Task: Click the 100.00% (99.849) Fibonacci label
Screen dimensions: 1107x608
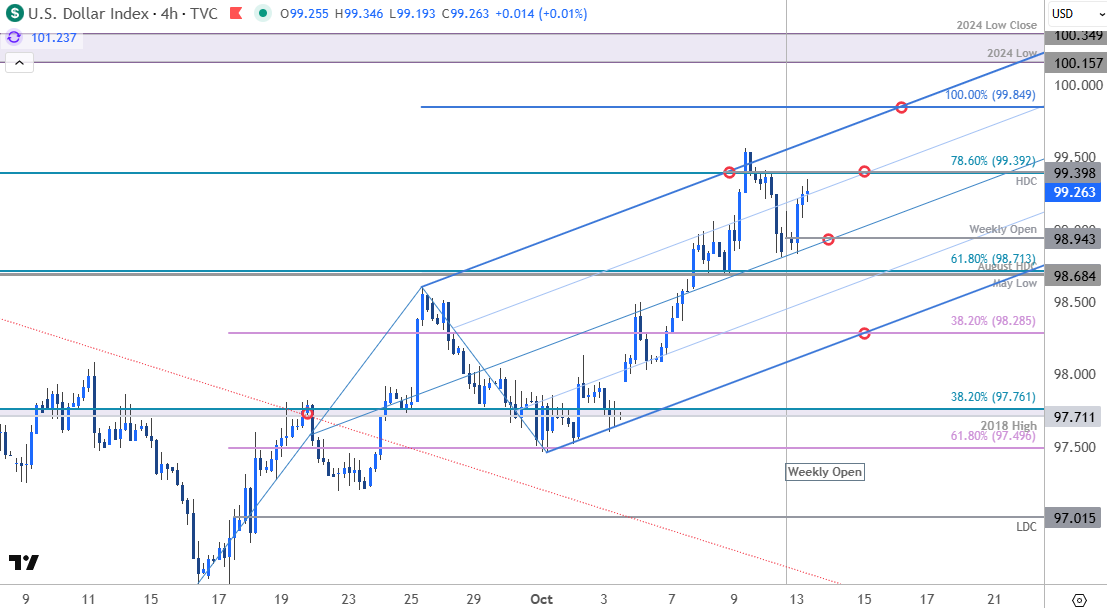Action: pos(990,95)
